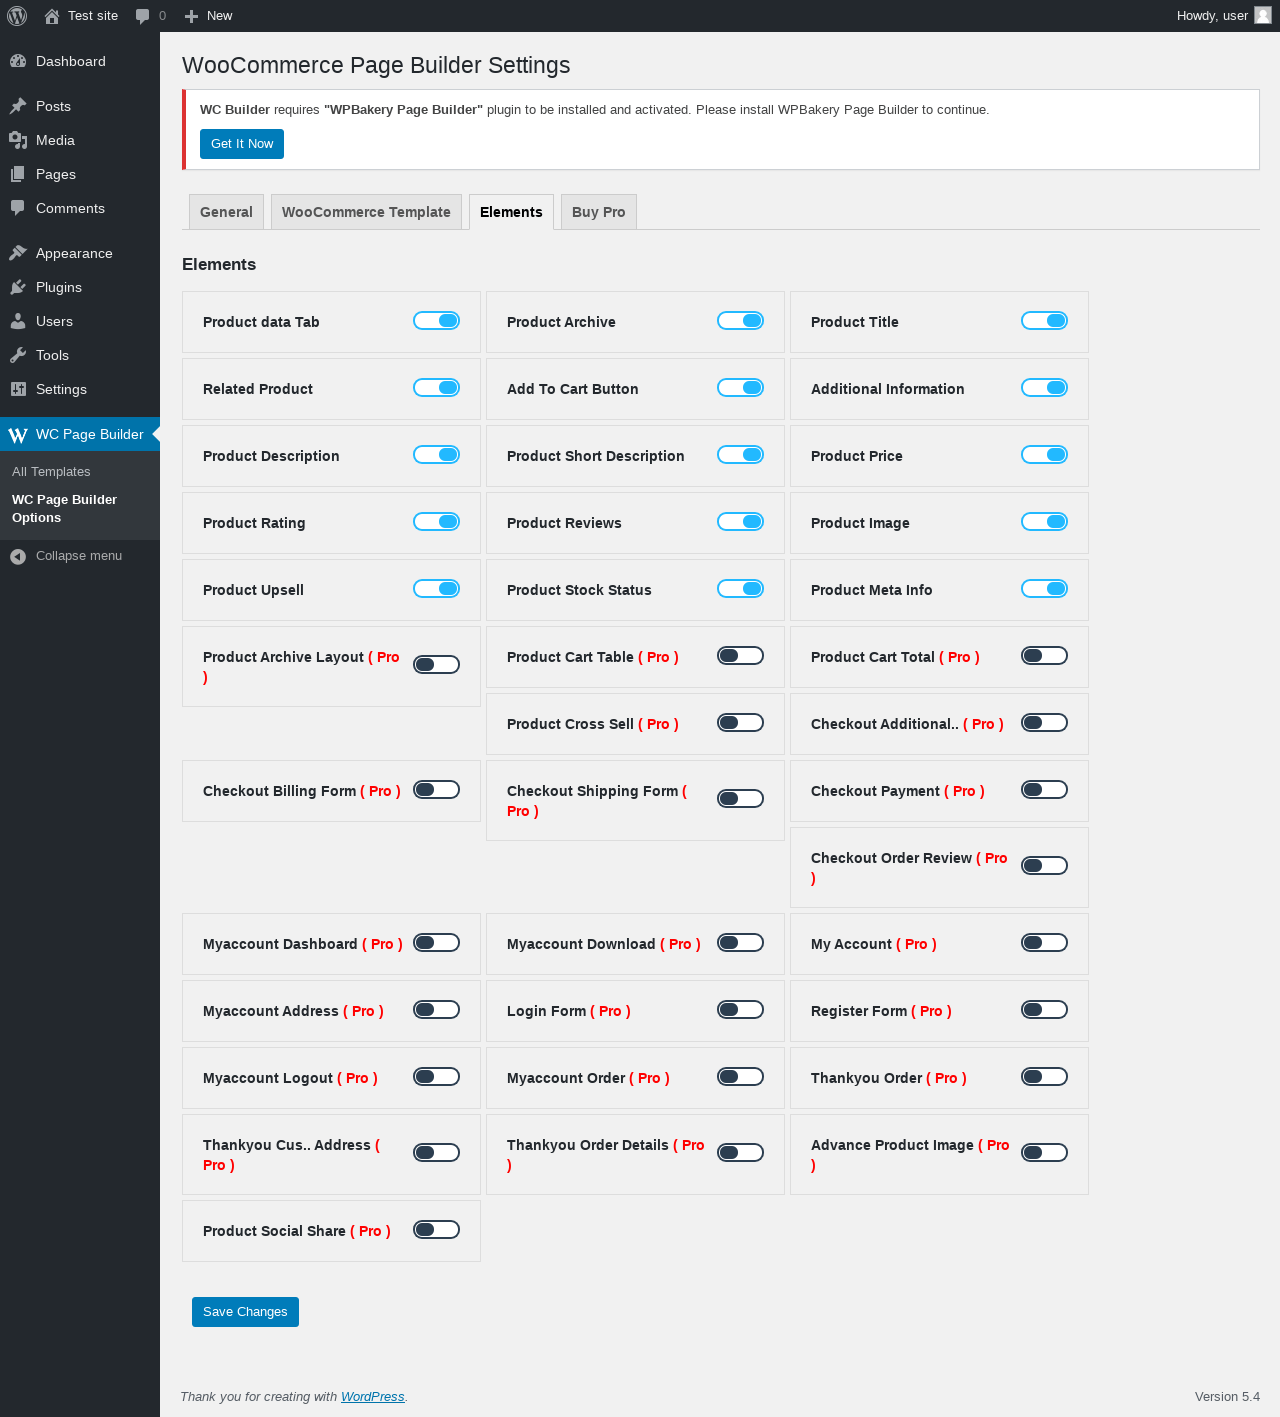
Task: Toggle Product Stock Status off
Action: pyautogui.click(x=741, y=589)
